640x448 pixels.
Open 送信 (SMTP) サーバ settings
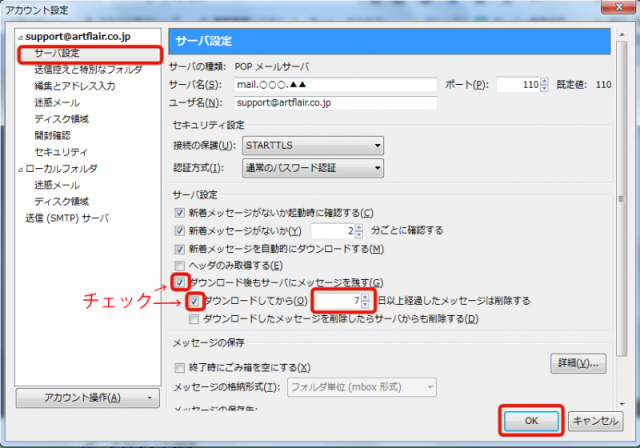click(x=67, y=218)
